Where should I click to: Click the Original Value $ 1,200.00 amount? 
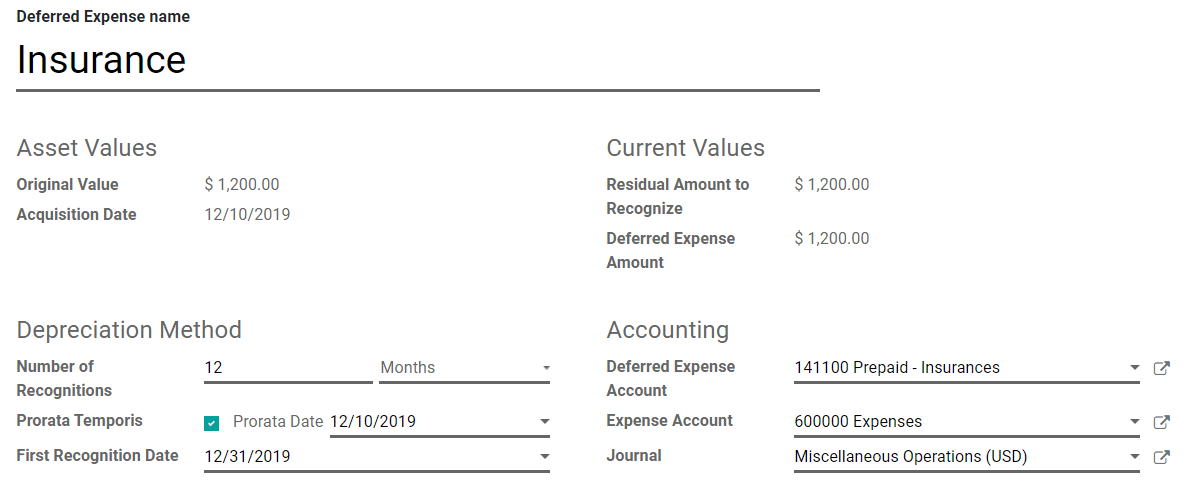pos(242,184)
